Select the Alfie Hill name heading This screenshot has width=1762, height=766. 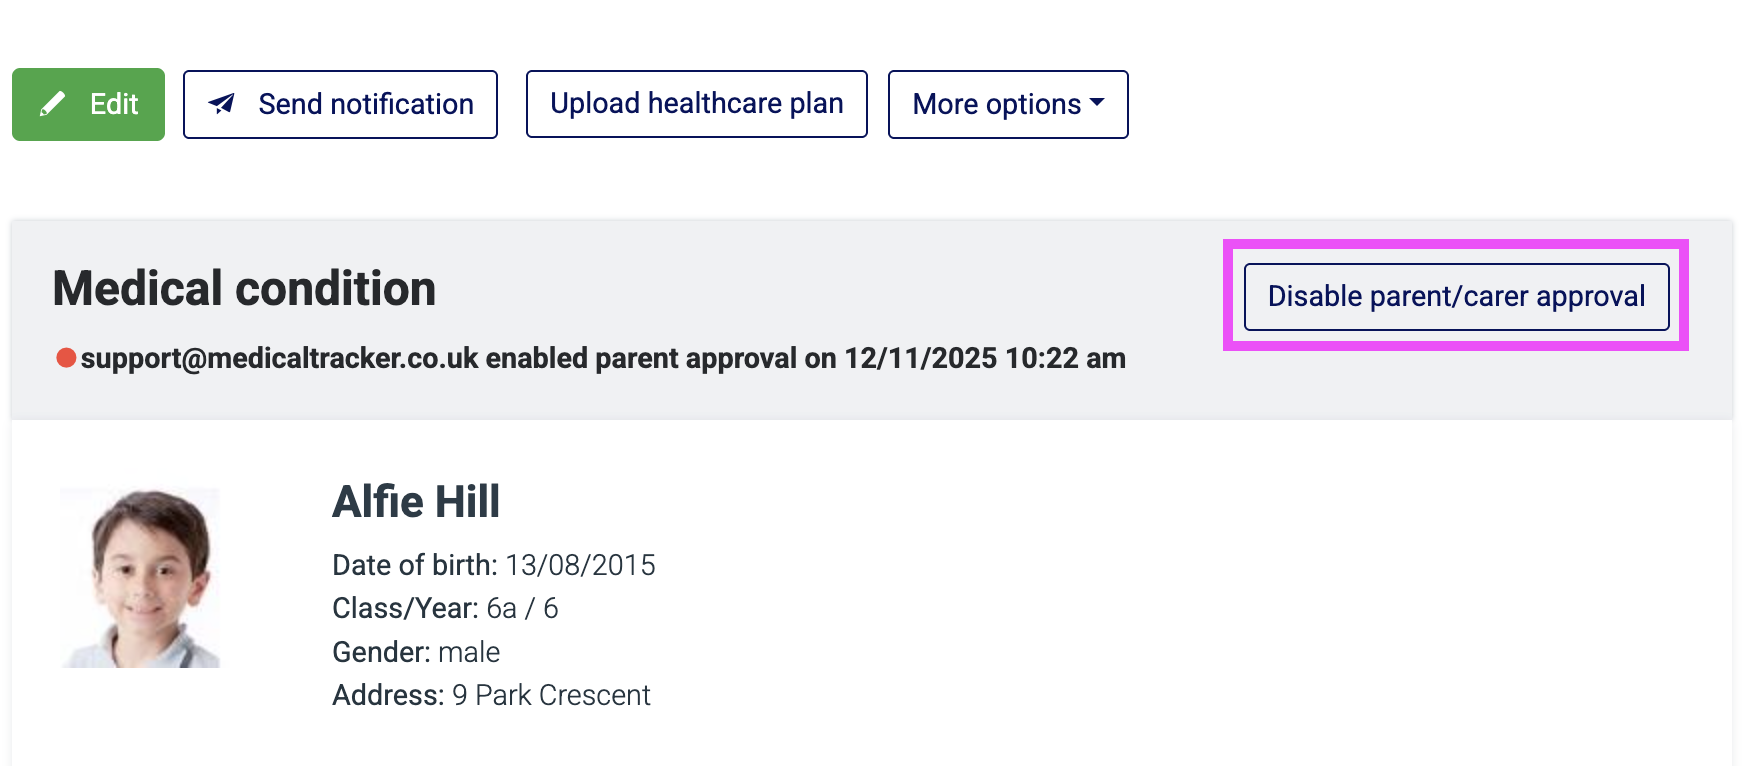416,502
